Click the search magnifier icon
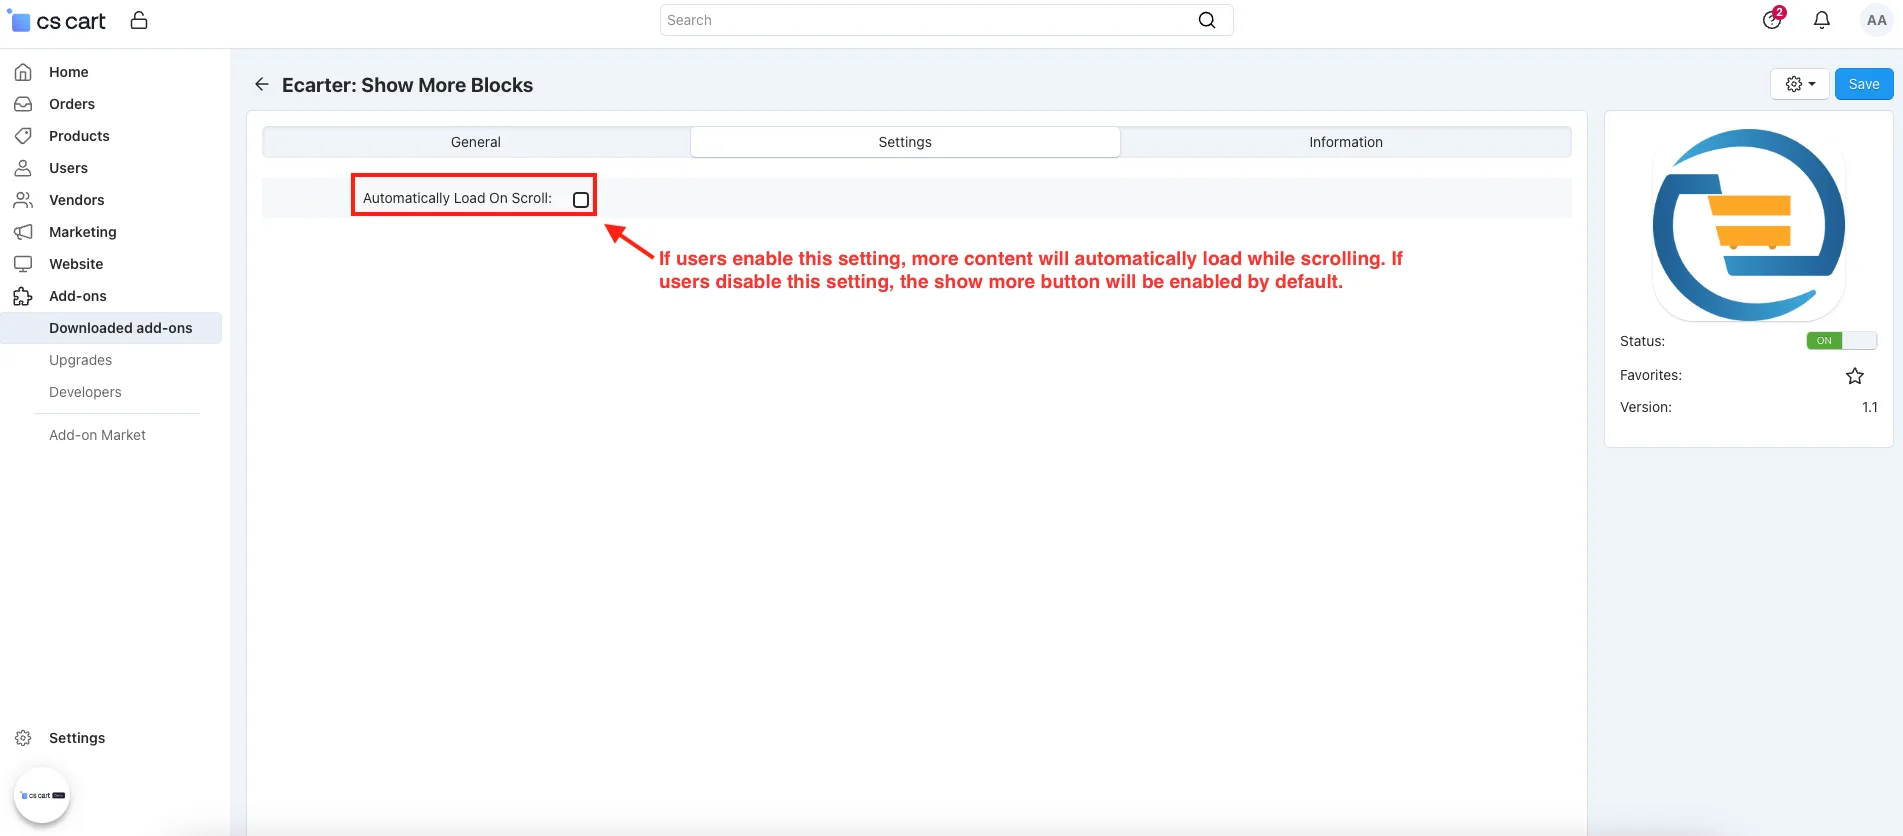This screenshot has width=1903, height=836. [x=1207, y=20]
